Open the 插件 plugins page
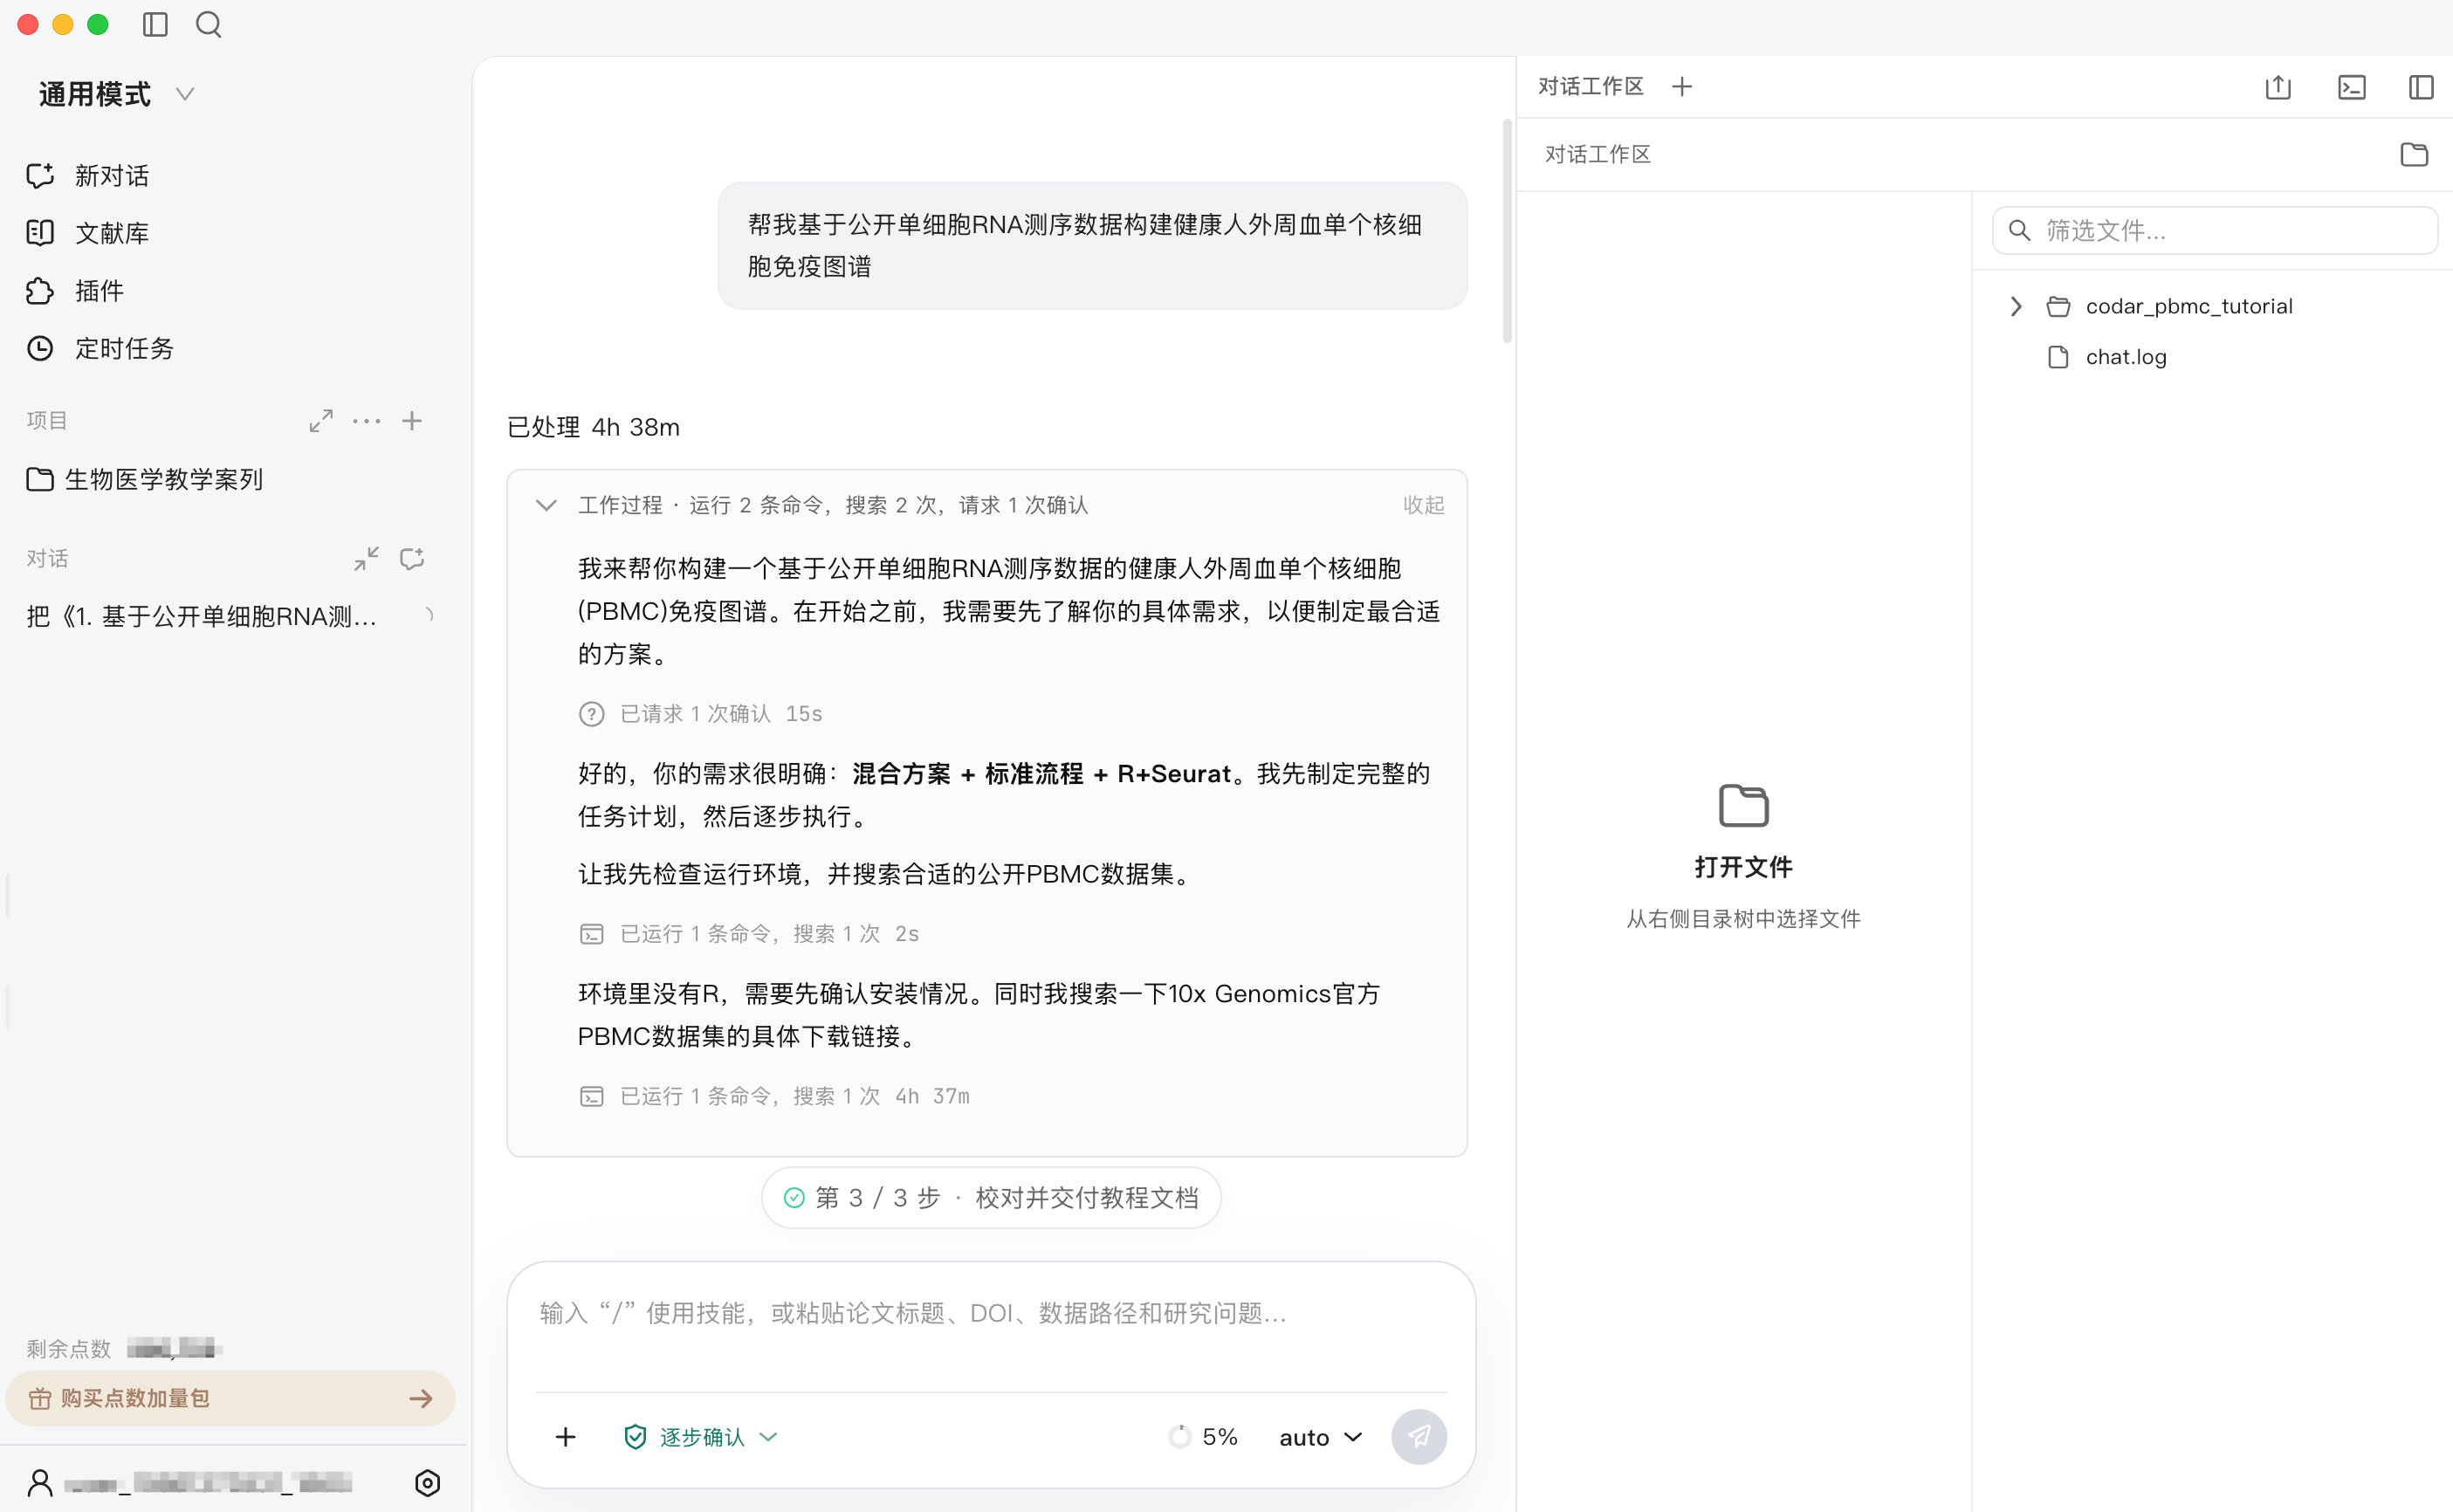The height and width of the screenshot is (1512, 2453). [75, 291]
